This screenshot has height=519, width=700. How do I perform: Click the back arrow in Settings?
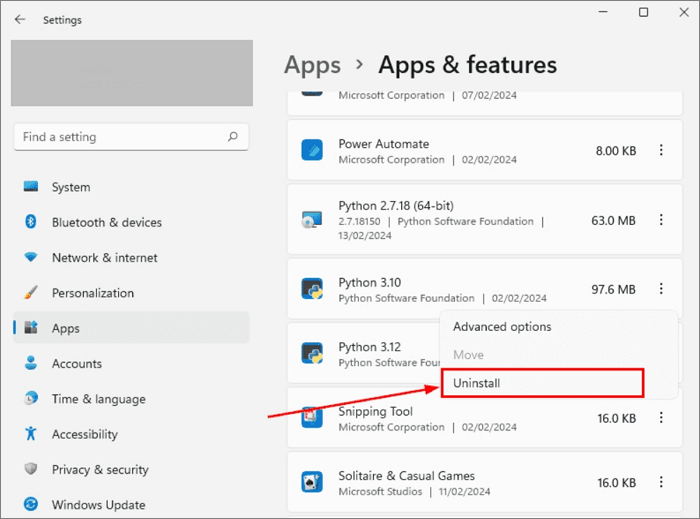20,19
